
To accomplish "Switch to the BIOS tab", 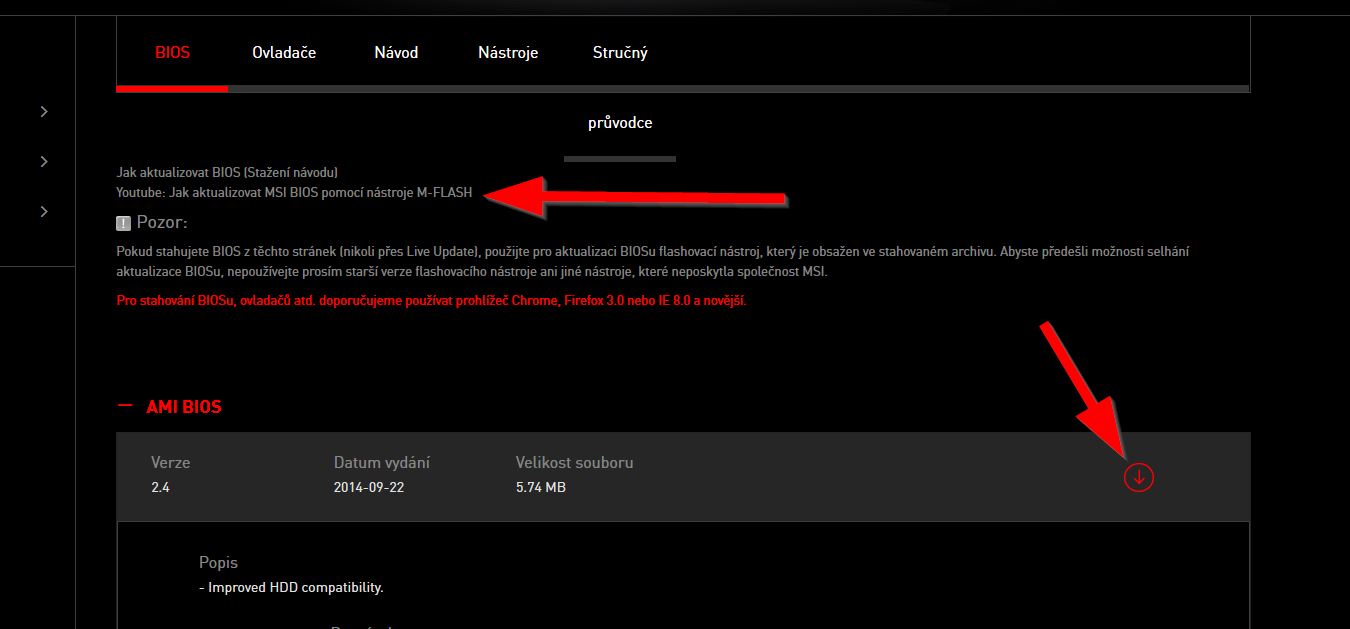I will (x=172, y=53).
